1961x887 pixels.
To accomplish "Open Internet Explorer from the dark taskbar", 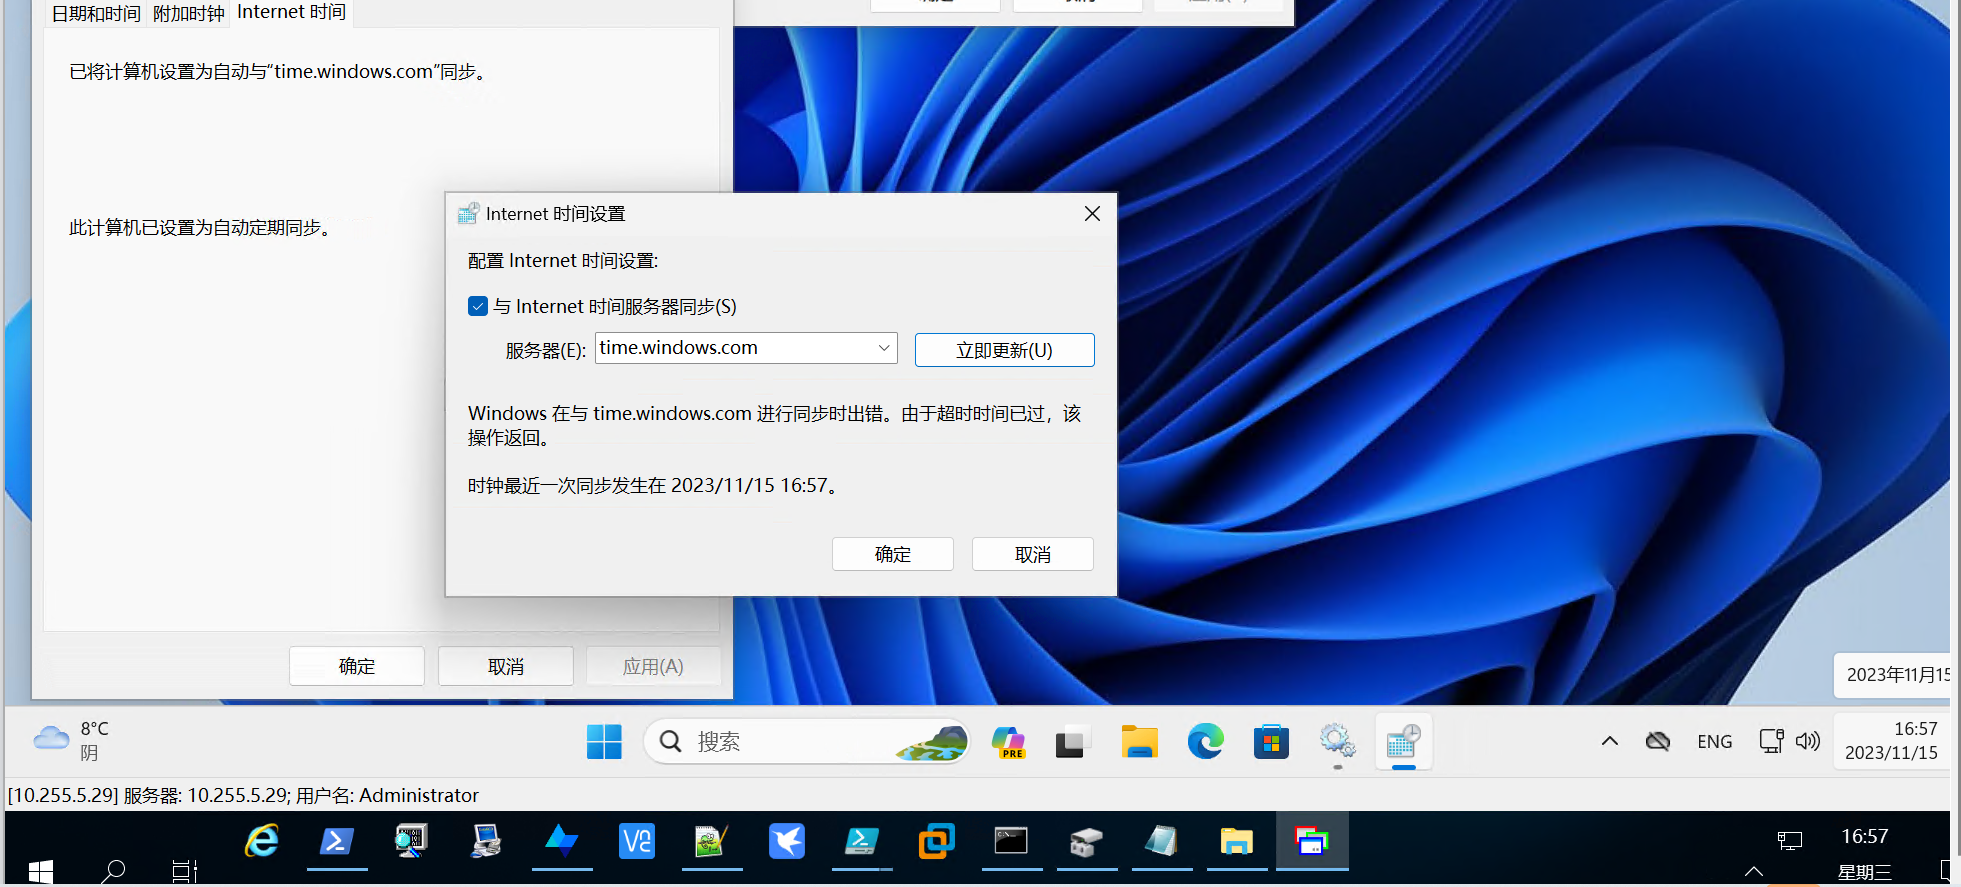I will click(262, 841).
